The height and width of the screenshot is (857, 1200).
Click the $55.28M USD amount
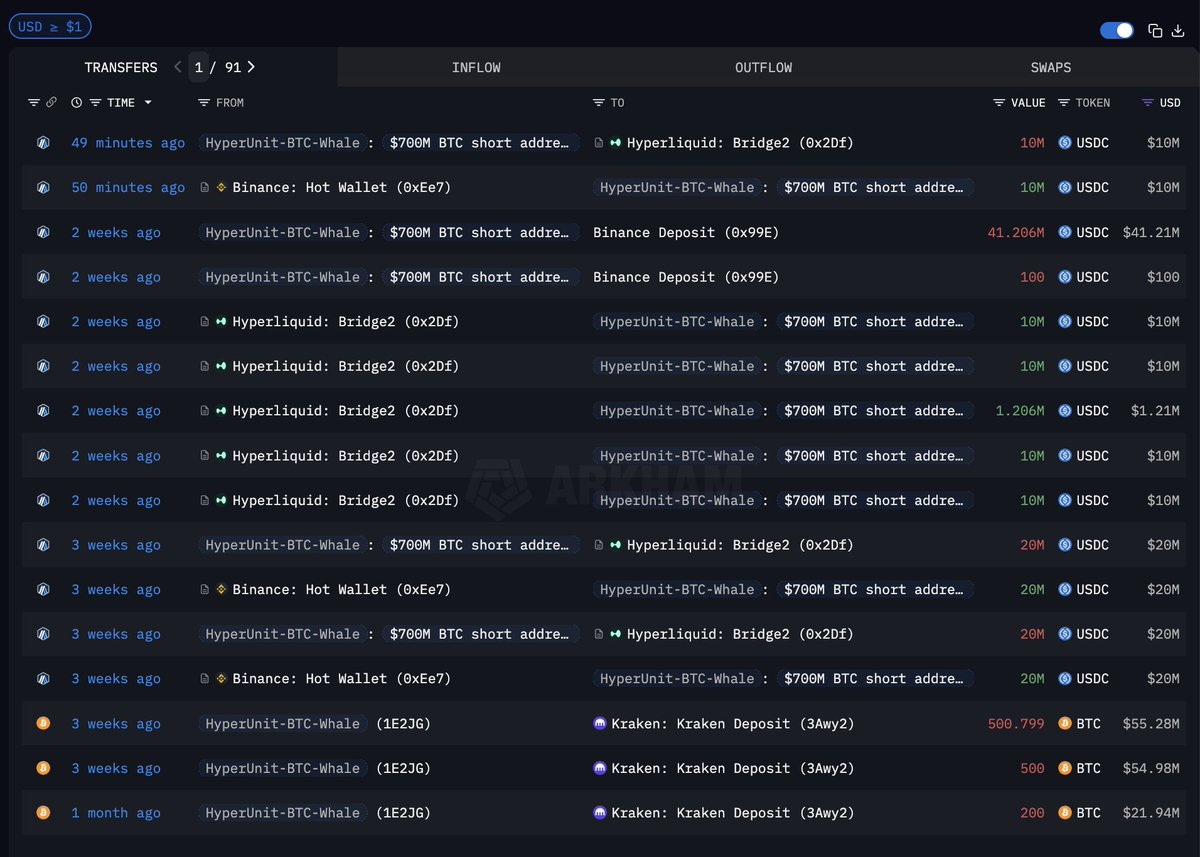pos(1151,724)
